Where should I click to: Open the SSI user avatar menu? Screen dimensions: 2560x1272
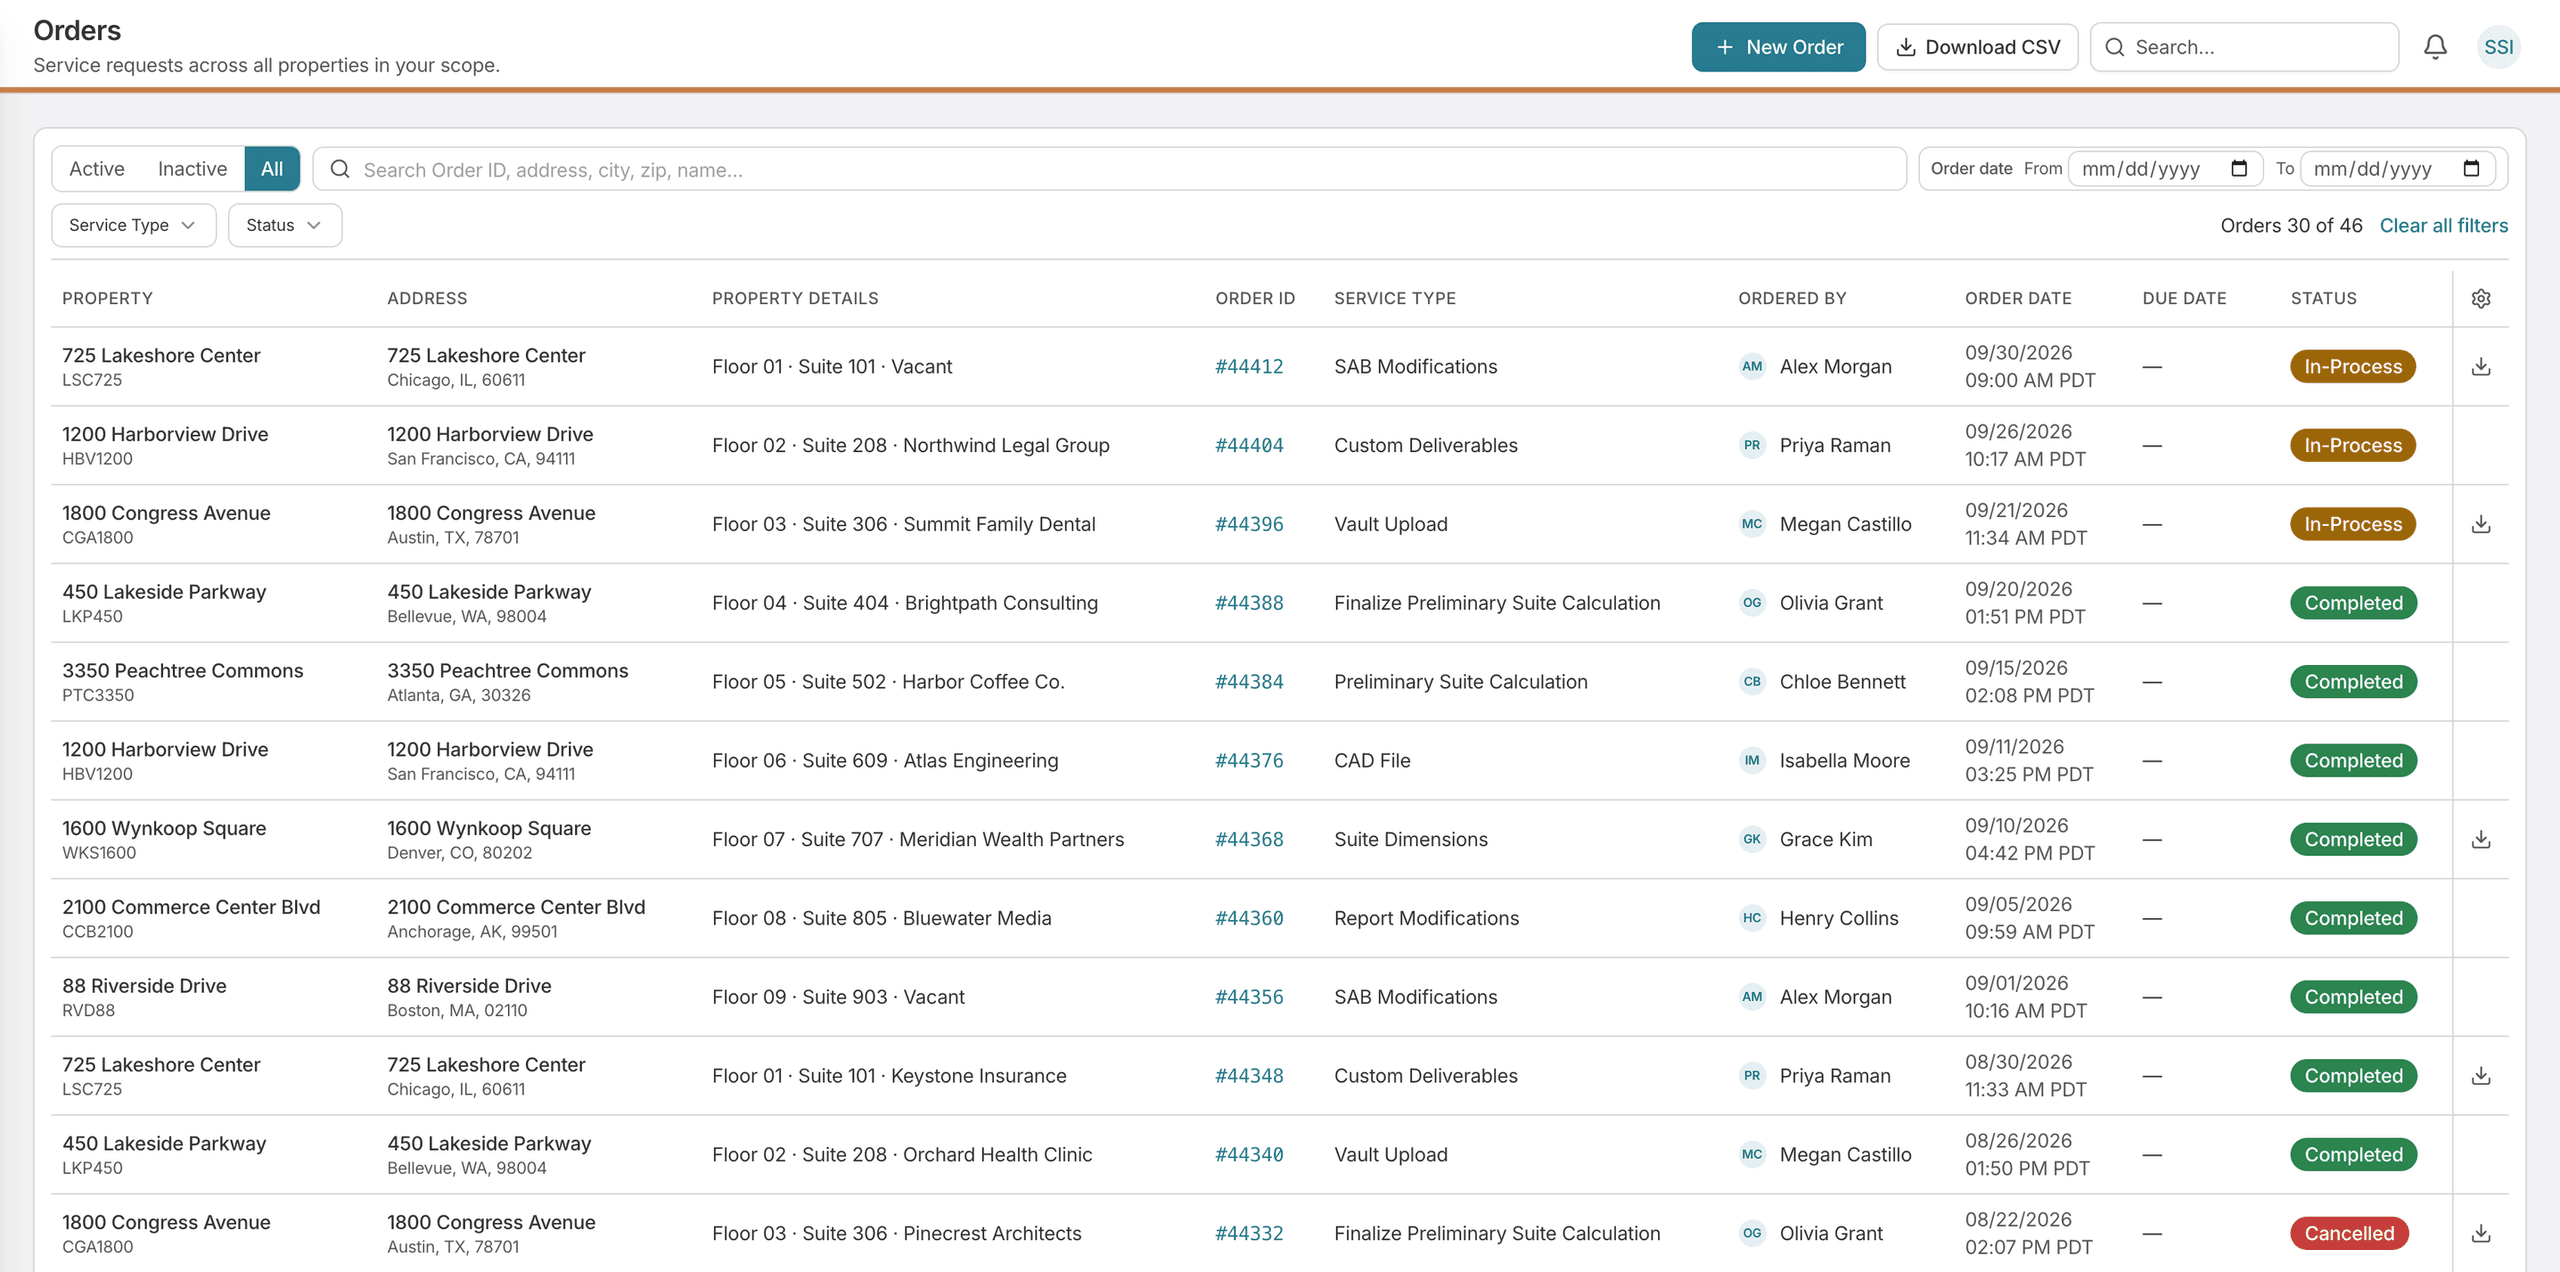[x=2498, y=47]
